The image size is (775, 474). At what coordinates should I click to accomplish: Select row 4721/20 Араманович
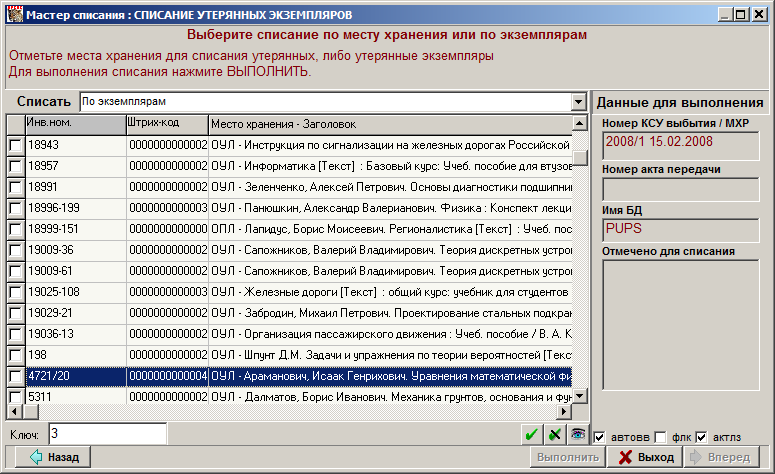(x=300, y=376)
